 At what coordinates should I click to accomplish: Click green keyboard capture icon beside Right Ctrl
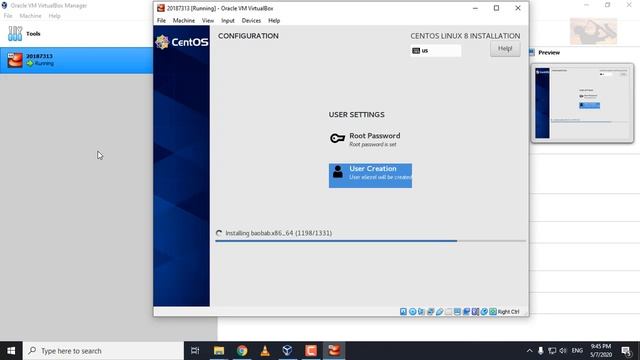pyautogui.click(x=493, y=311)
